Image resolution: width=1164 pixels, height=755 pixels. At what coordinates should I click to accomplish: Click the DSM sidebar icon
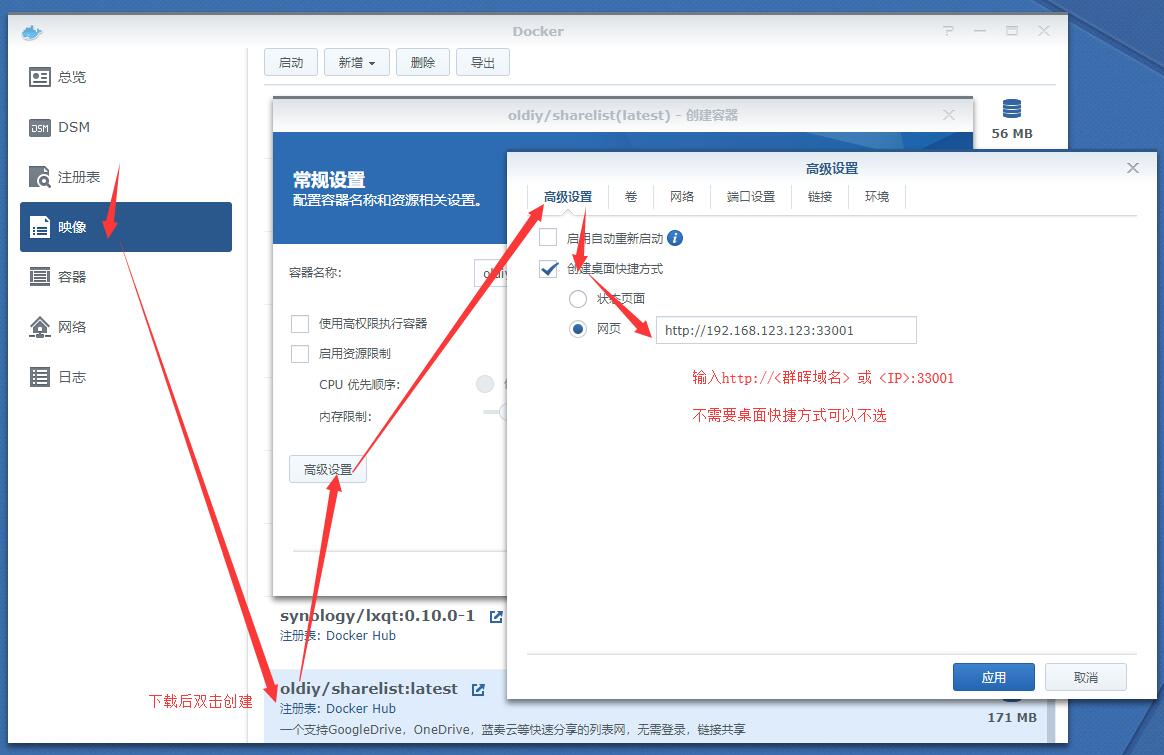tap(39, 128)
